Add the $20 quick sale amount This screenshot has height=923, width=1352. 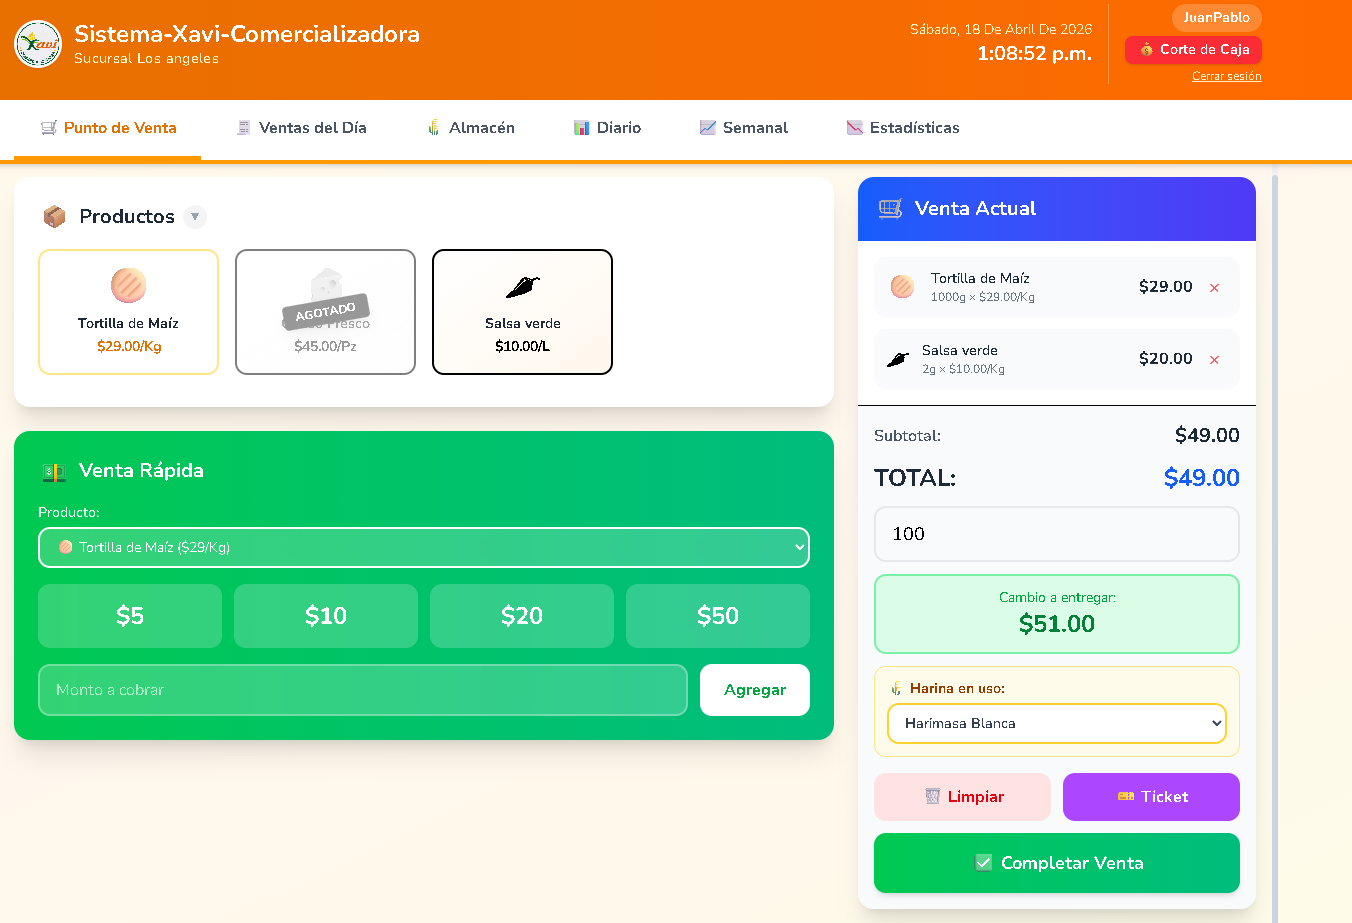[x=522, y=616]
